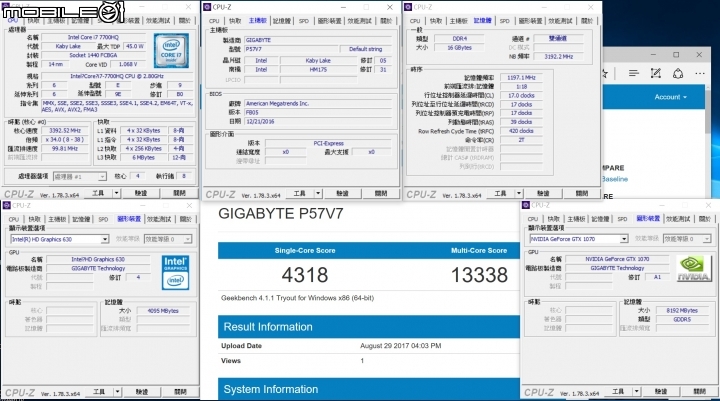Open the Baseline link on Geekbench page
720x401 pixels.
(x=614, y=179)
